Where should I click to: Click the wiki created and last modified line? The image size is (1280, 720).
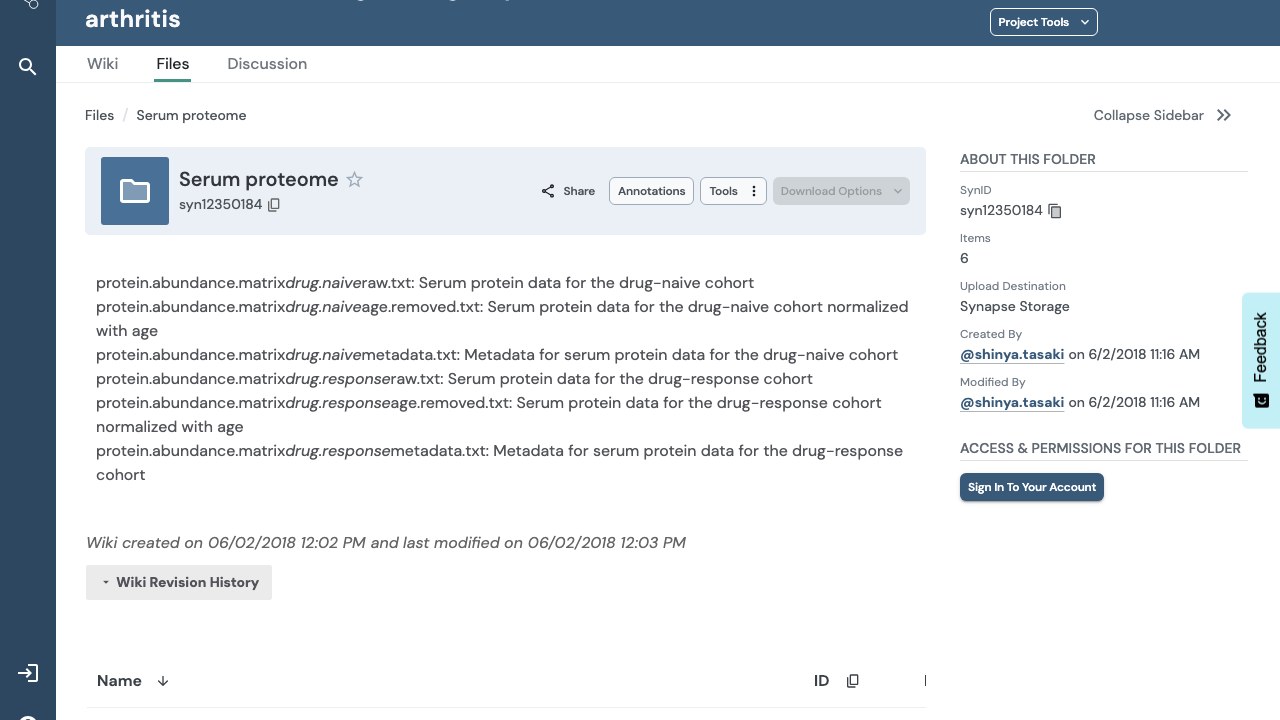pos(386,543)
